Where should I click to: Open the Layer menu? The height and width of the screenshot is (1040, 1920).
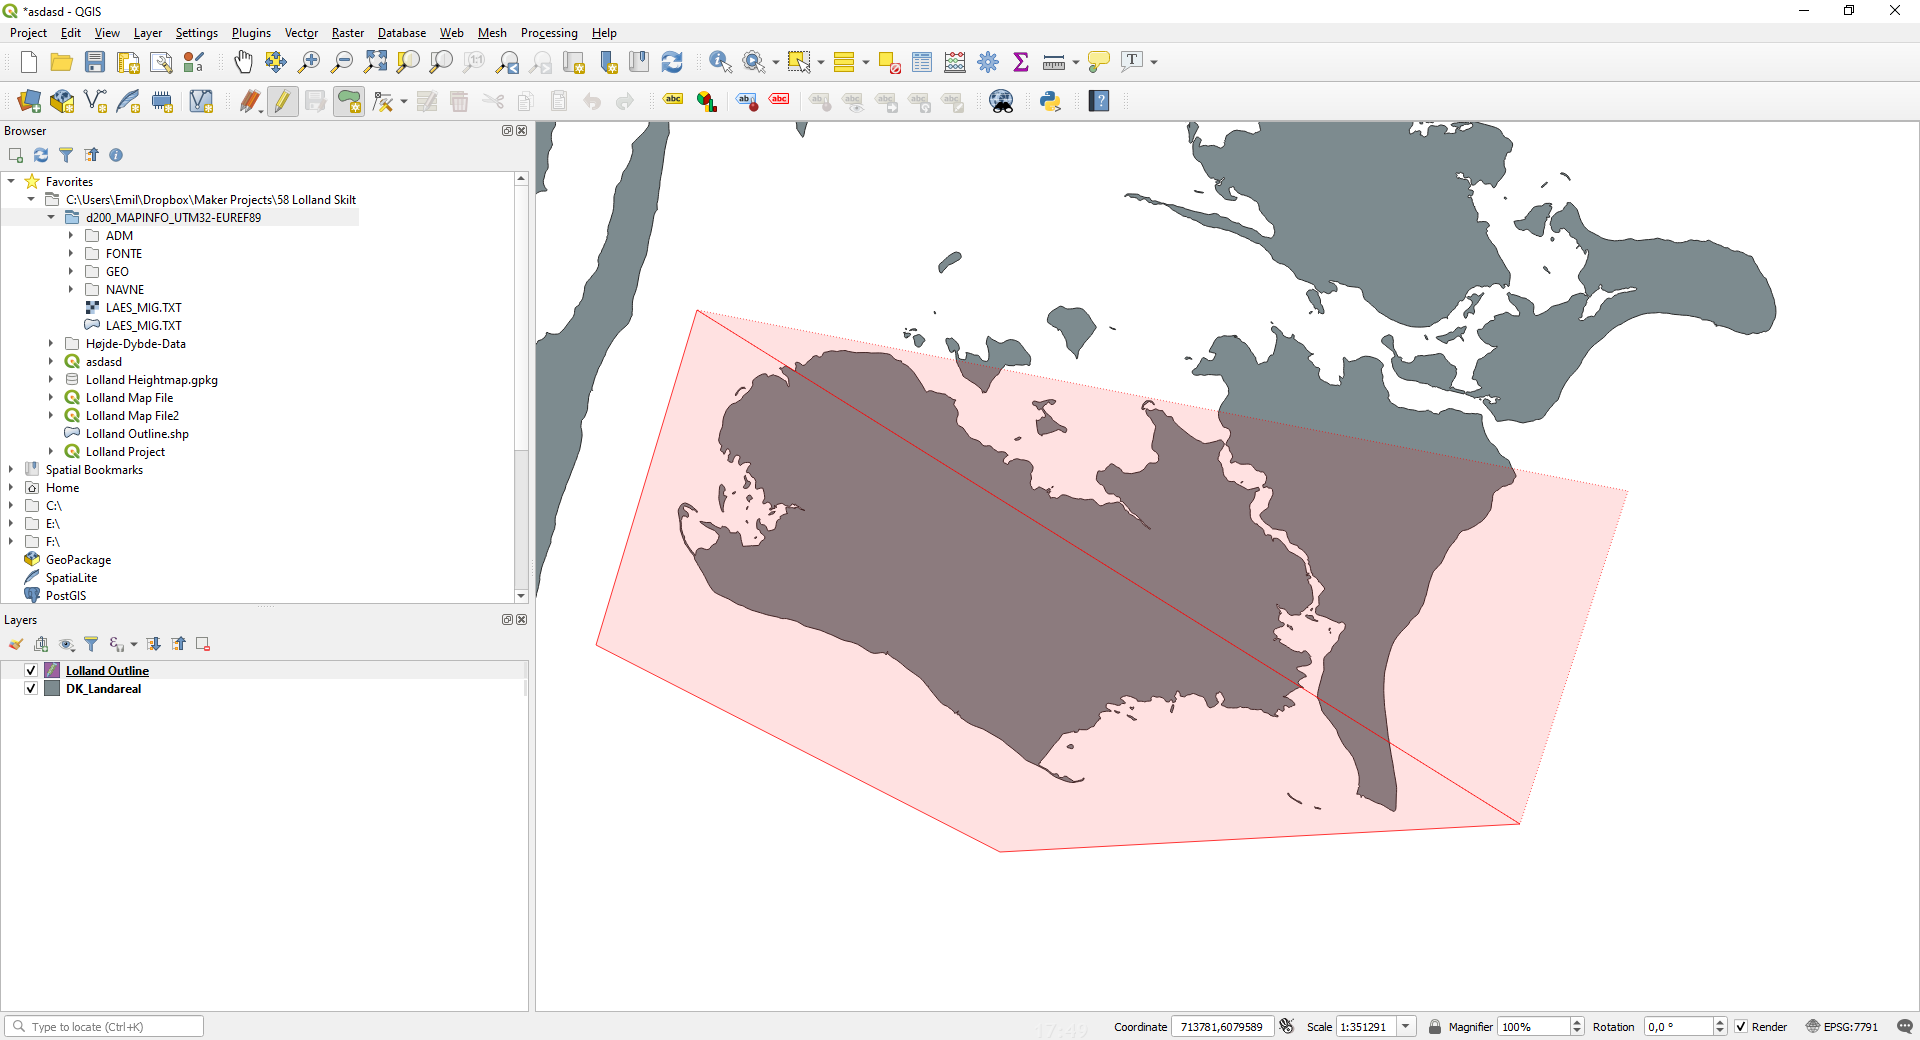point(148,33)
